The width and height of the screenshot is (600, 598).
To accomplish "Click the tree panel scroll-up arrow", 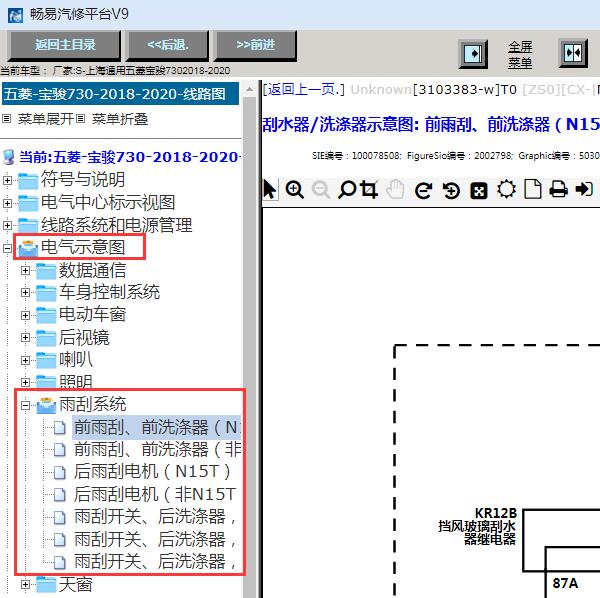I will coord(249,90).
